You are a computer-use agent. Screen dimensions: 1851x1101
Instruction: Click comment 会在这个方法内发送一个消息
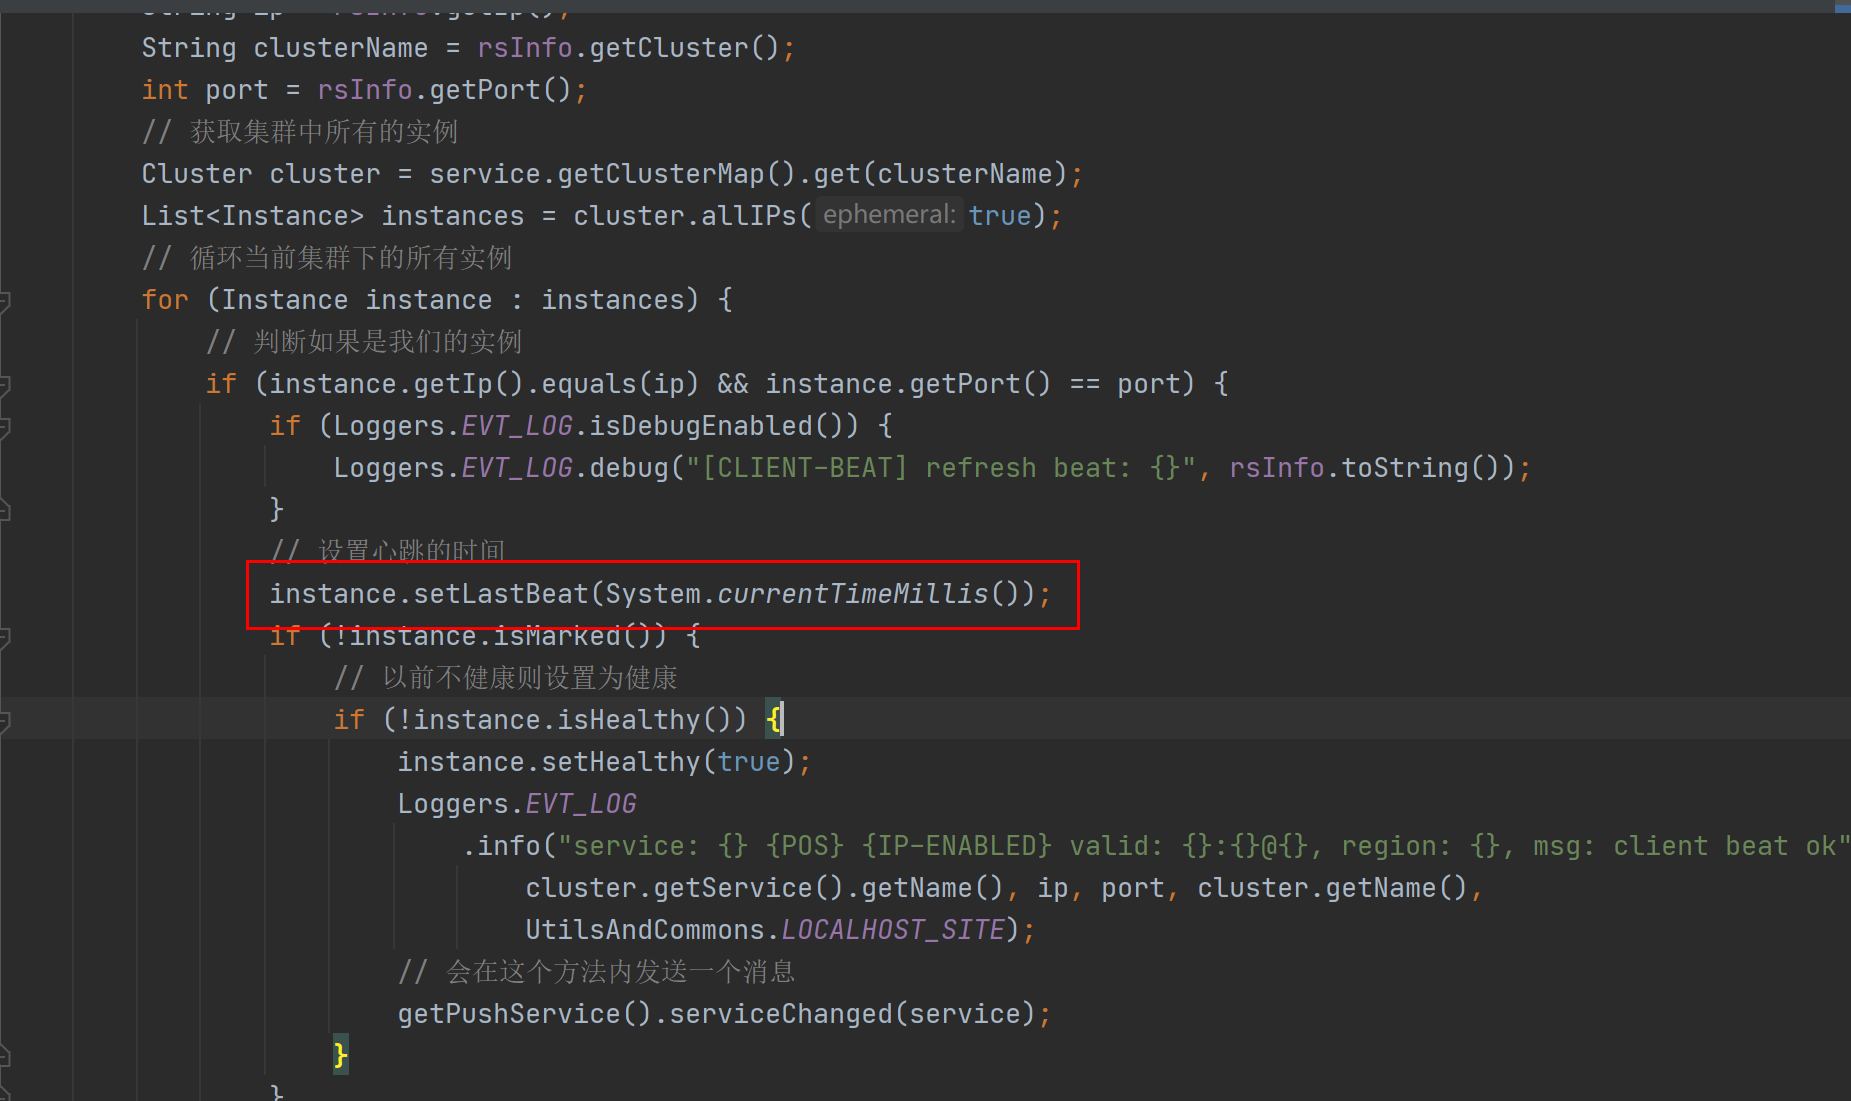click(597, 972)
